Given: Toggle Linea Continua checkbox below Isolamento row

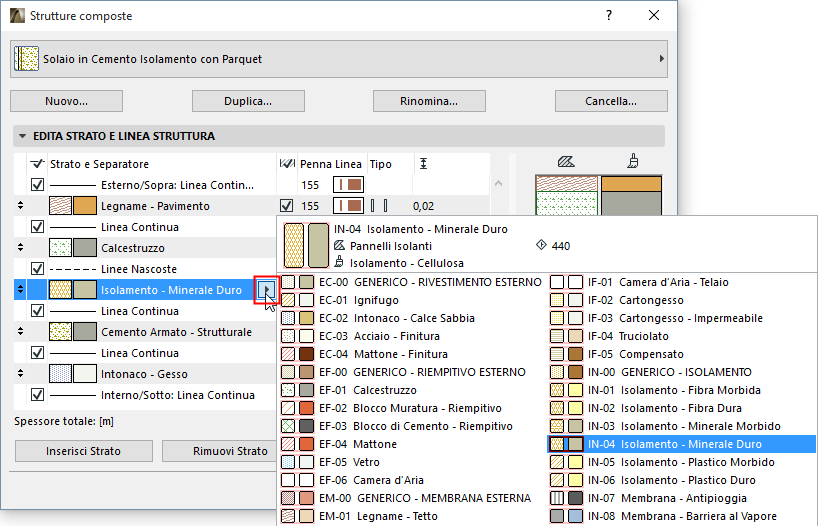Looking at the screenshot, I should [x=37, y=310].
